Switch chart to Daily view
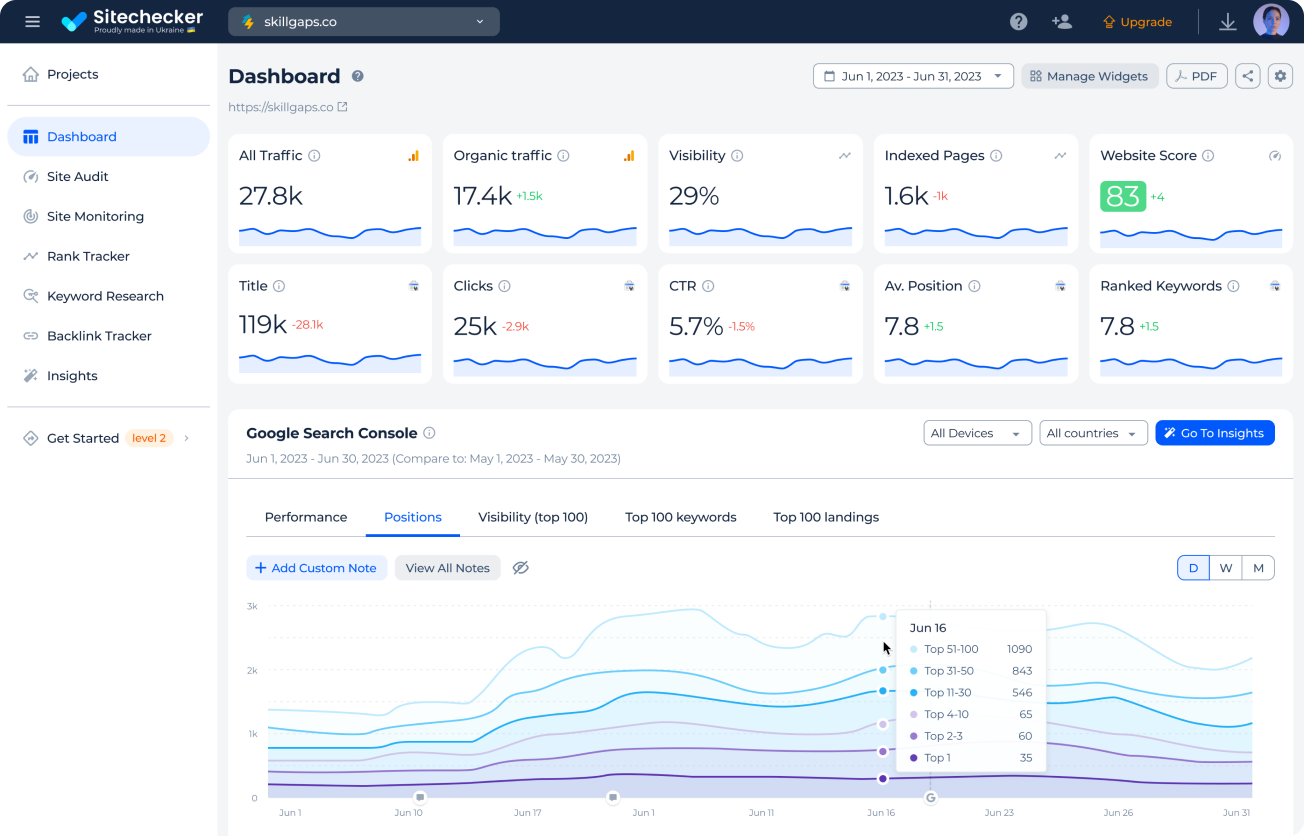Image resolution: width=1304 pixels, height=836 pixels. [x=1193, y=568]
